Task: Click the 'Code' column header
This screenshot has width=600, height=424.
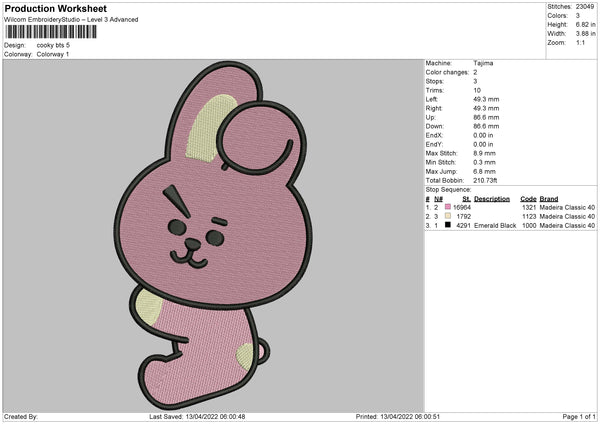Action: pos(528,199)
